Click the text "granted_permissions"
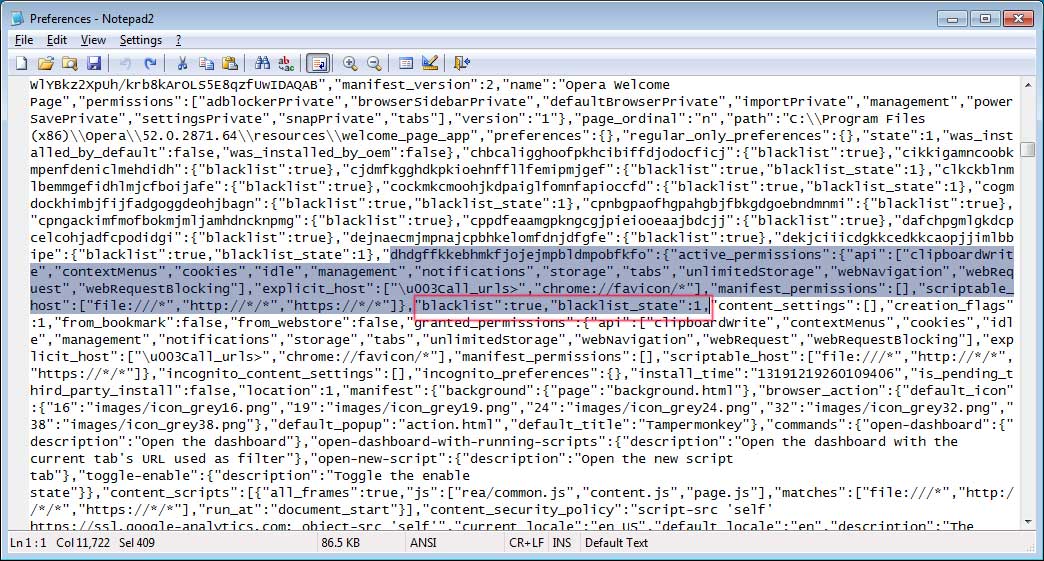 pos(491,323)
